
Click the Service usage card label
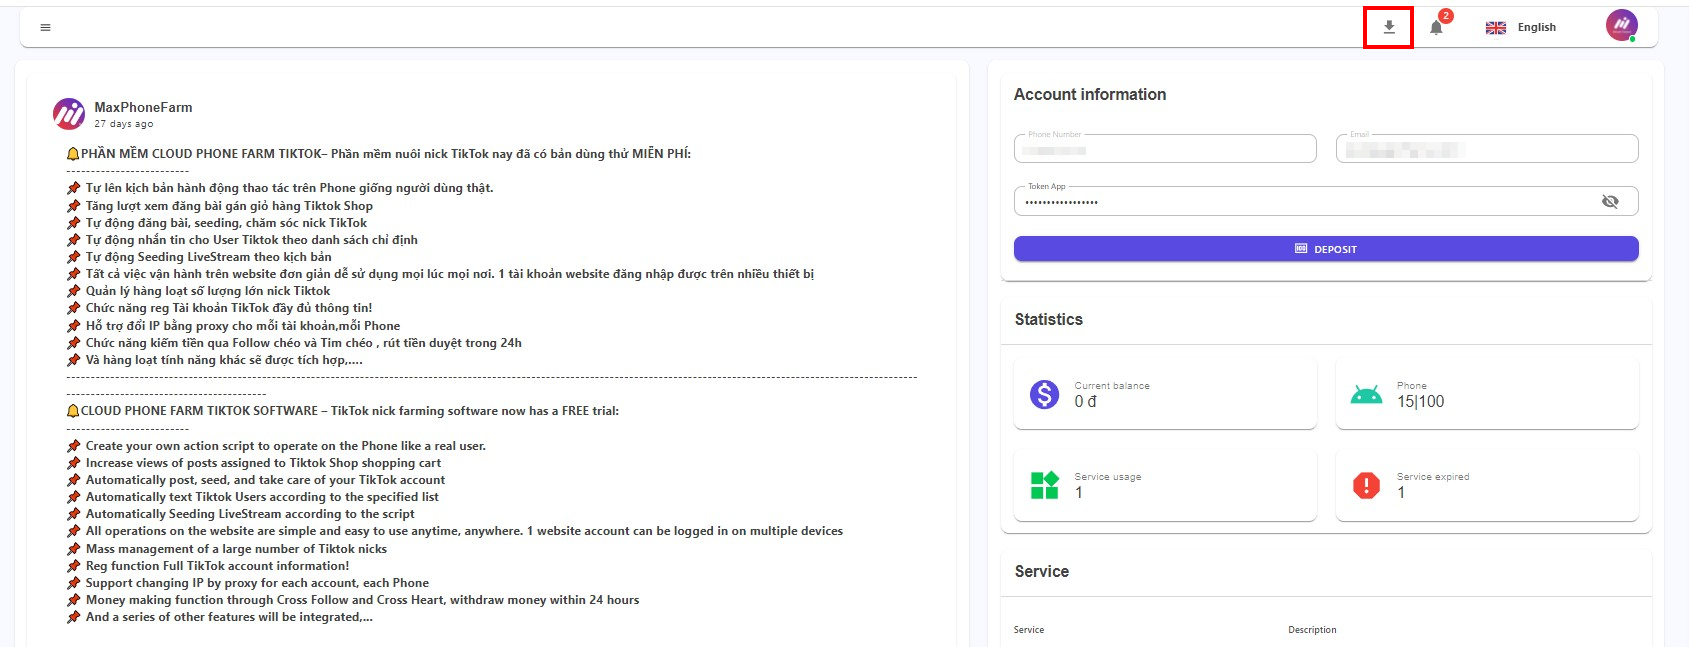coord(1108,477)
